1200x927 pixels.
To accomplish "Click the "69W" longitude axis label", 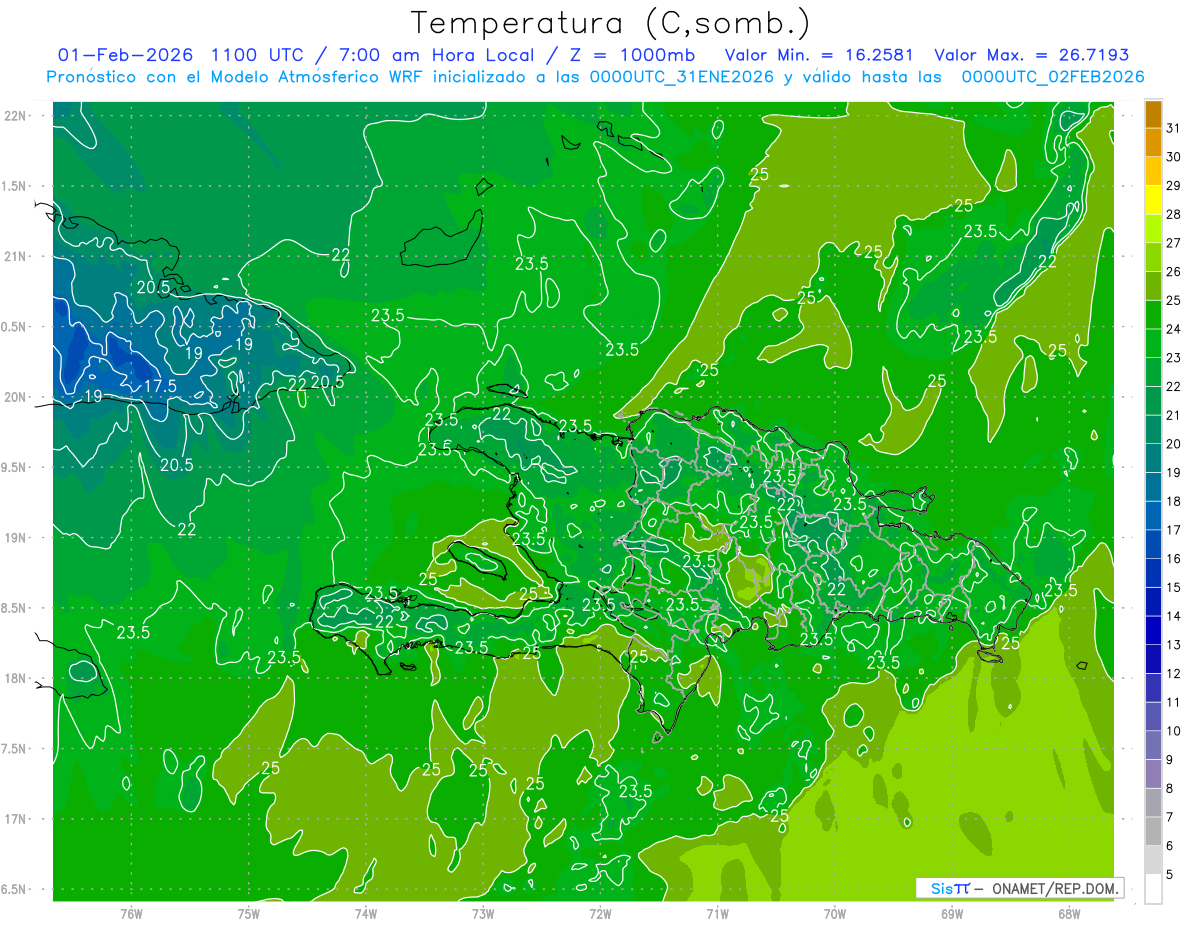I will 952,913.
